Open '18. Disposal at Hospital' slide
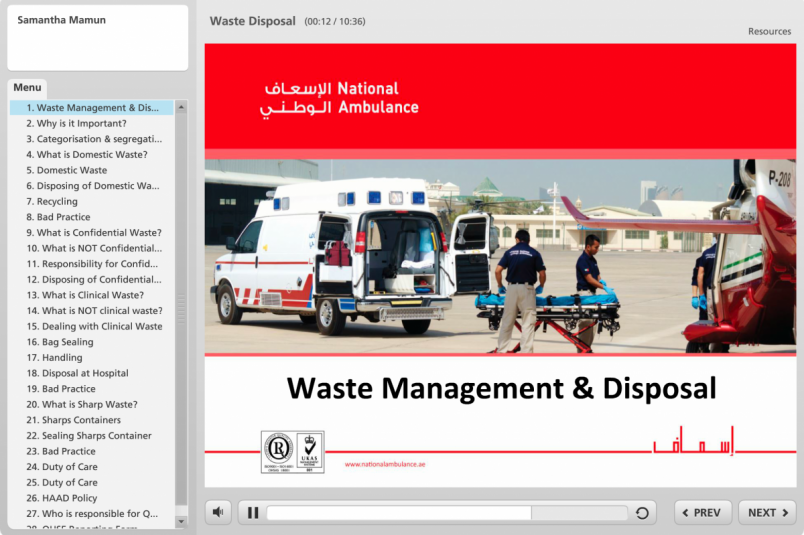Image resolution: width=804 pixels, height=535 pixels. click(77, 373)
